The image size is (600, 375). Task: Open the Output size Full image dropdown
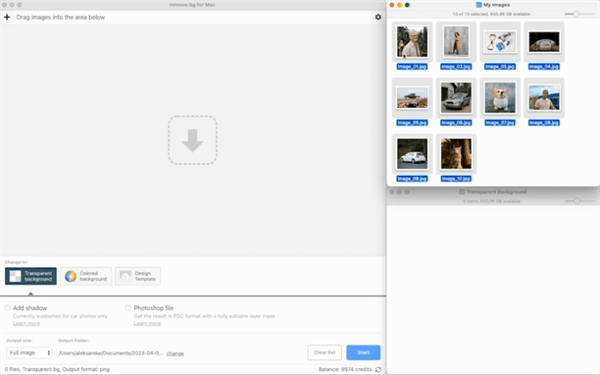coord(29,352)
